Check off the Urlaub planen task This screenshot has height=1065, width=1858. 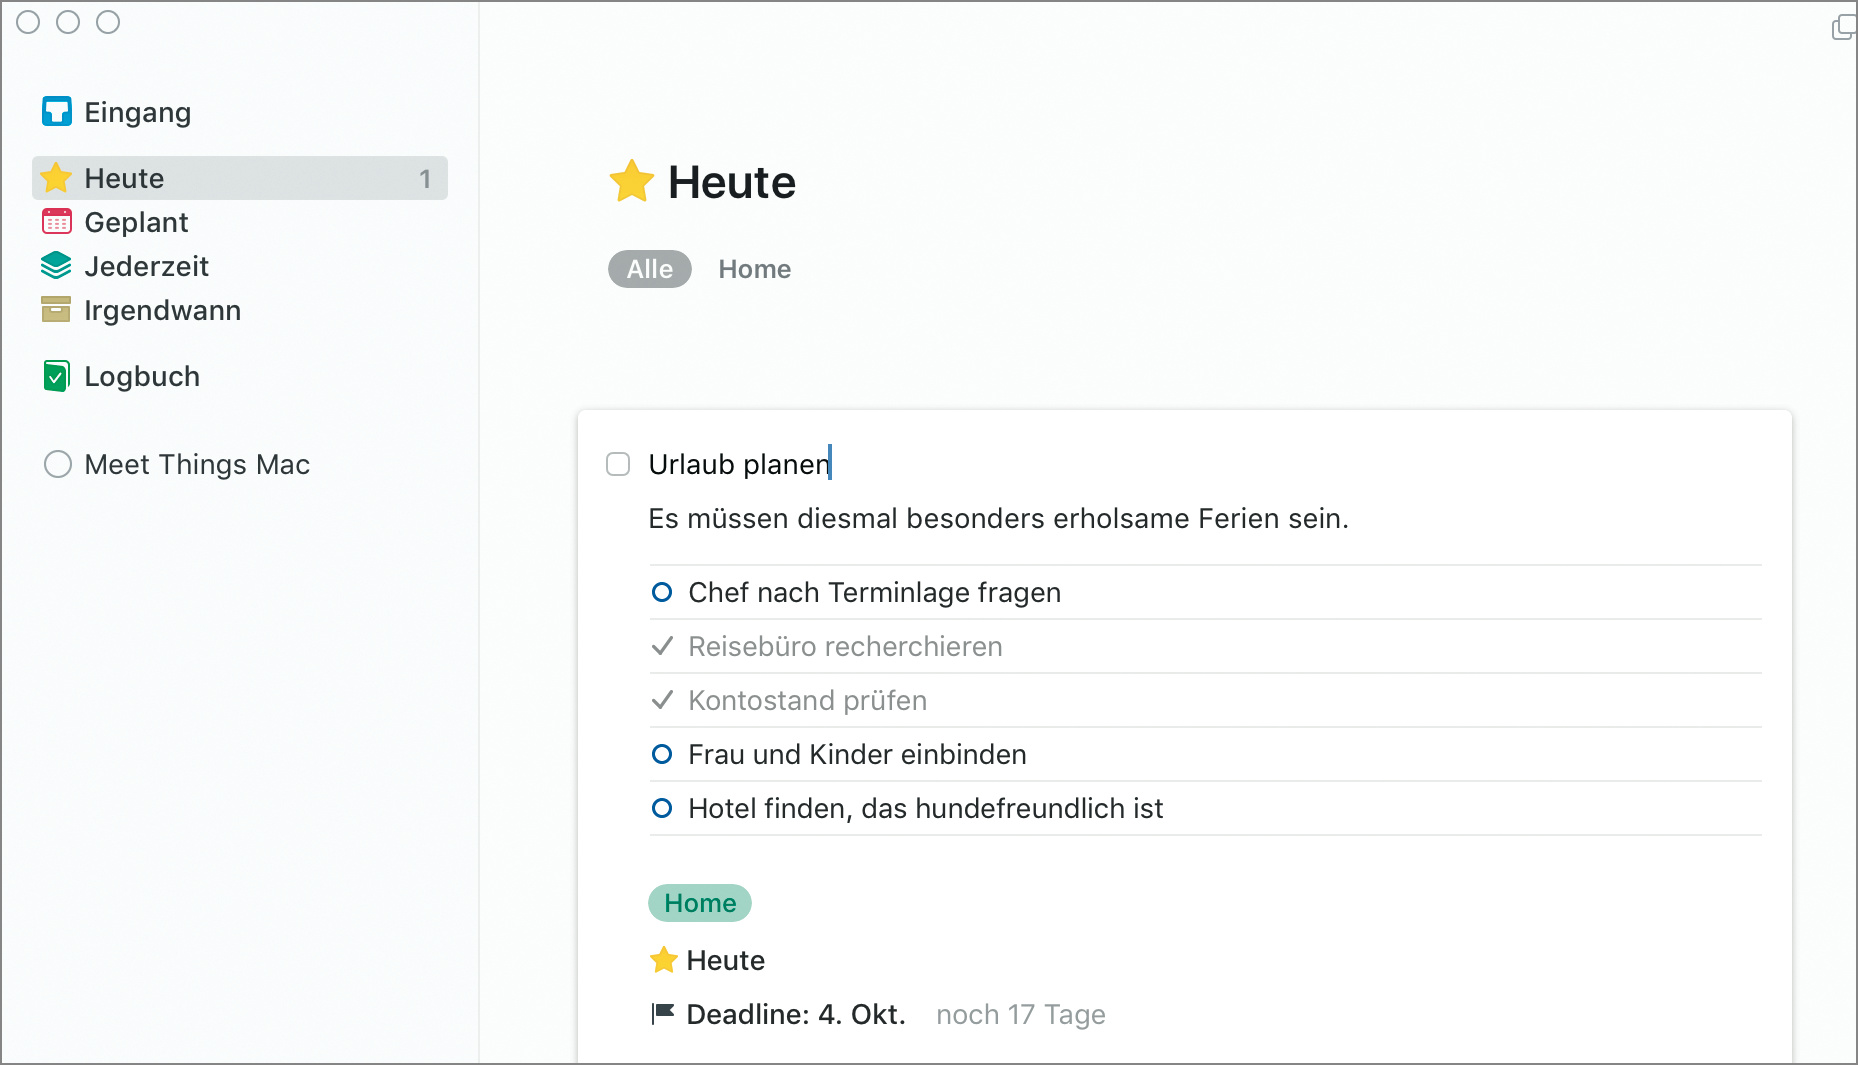coord(618,464)
